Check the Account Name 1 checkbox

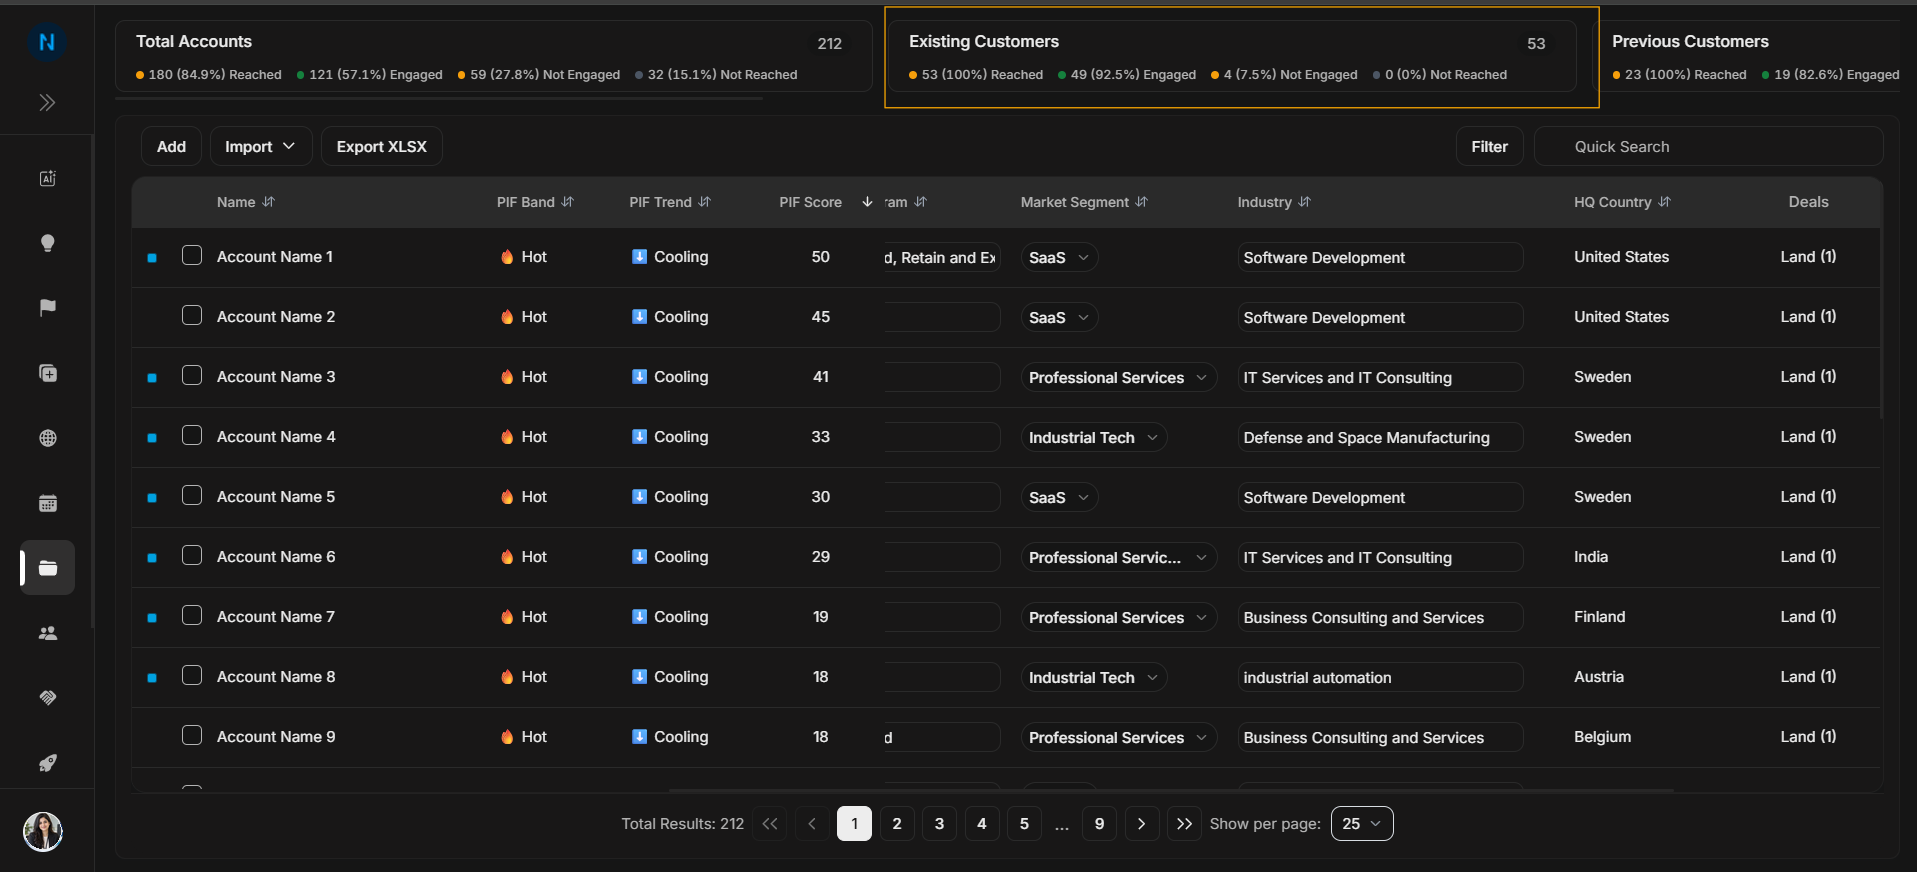(192, 255)
